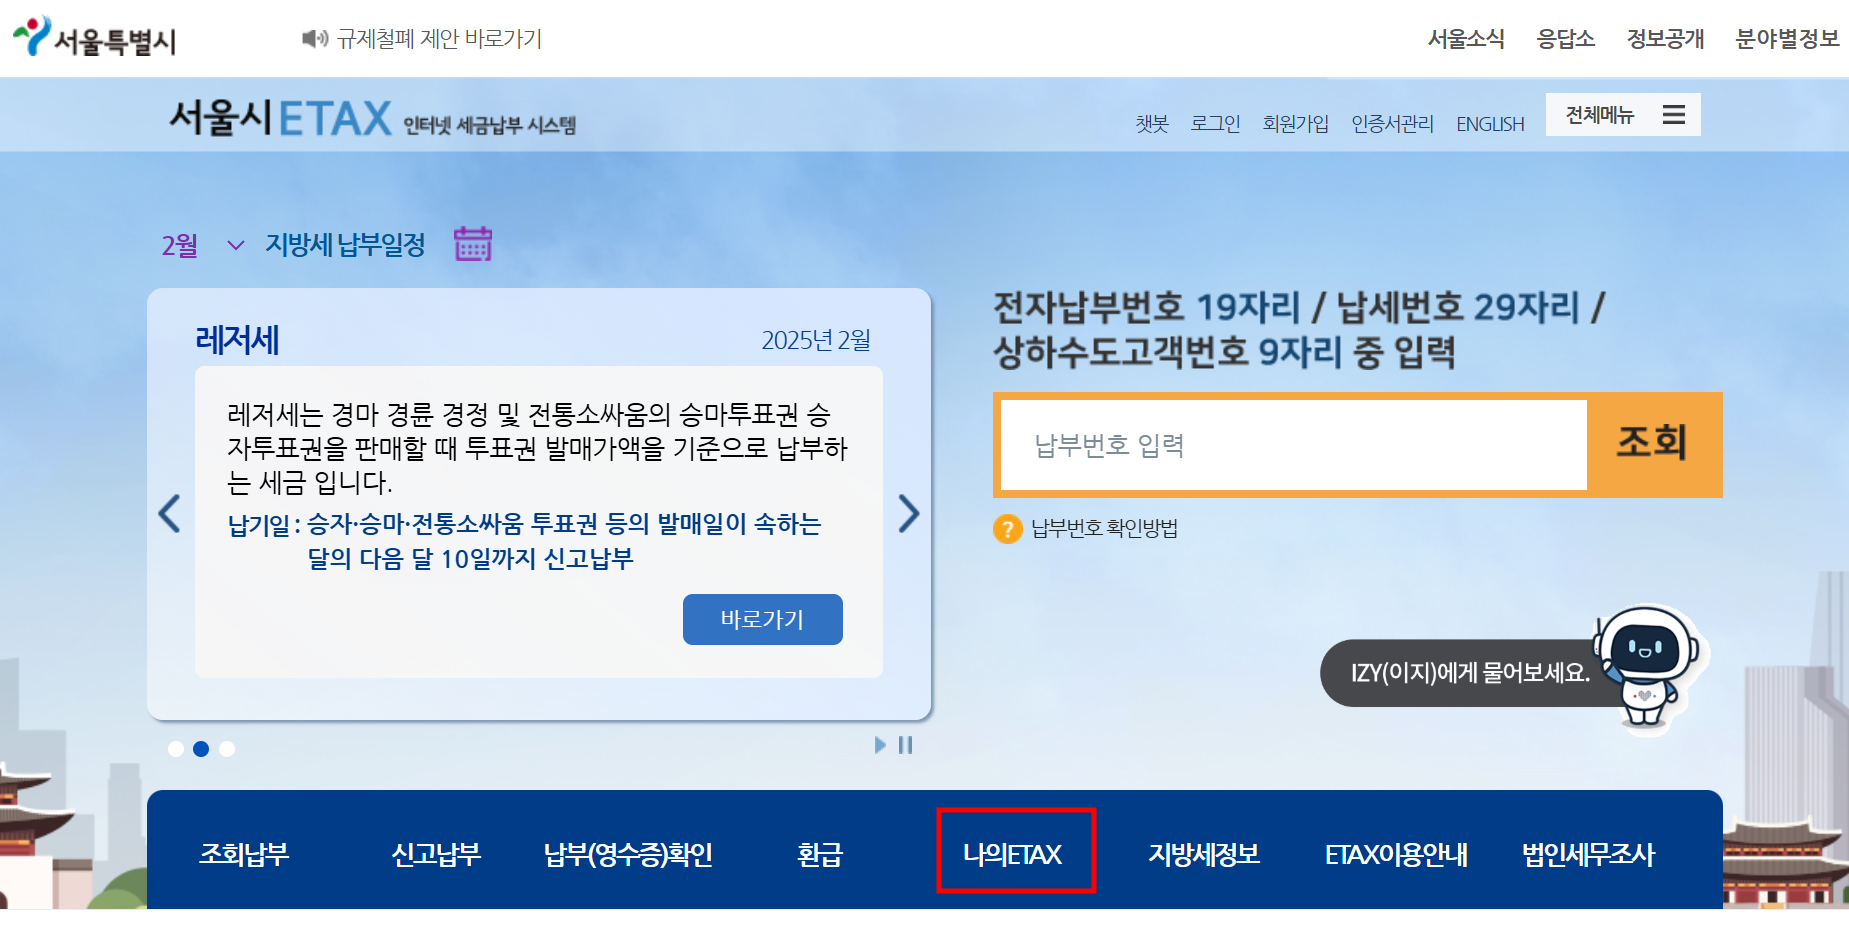Select second slide indicator dot
The height and width of the screenshot is (943, 1849).
(x=201, y=749)
